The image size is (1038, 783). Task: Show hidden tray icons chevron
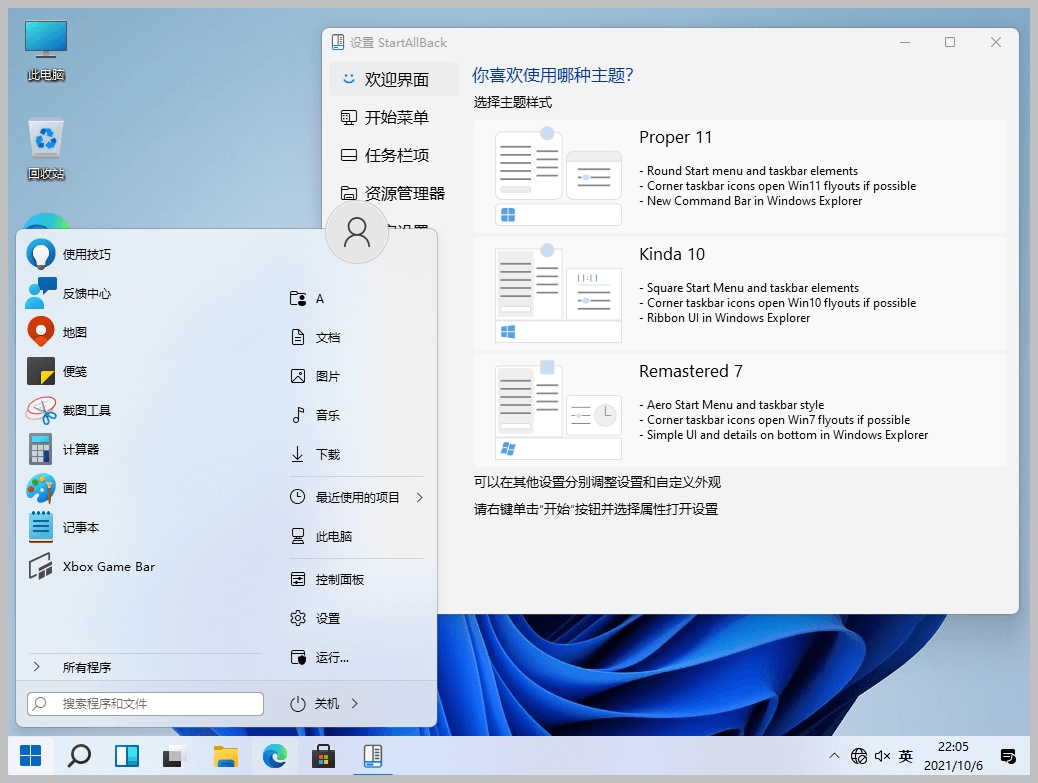pyautogui.click(x=834, y=755)
